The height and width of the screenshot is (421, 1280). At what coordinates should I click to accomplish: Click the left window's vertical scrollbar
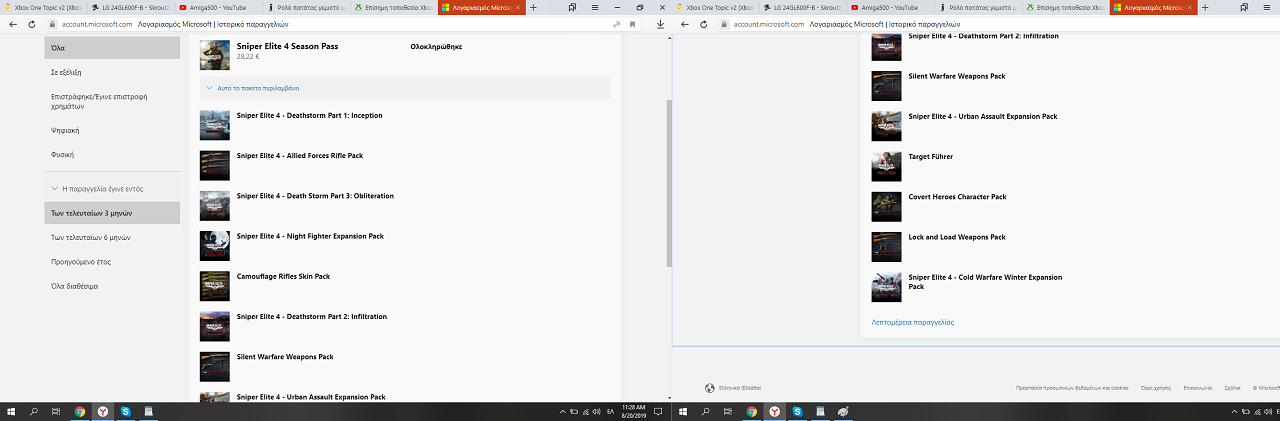click(x=669, y=183)
